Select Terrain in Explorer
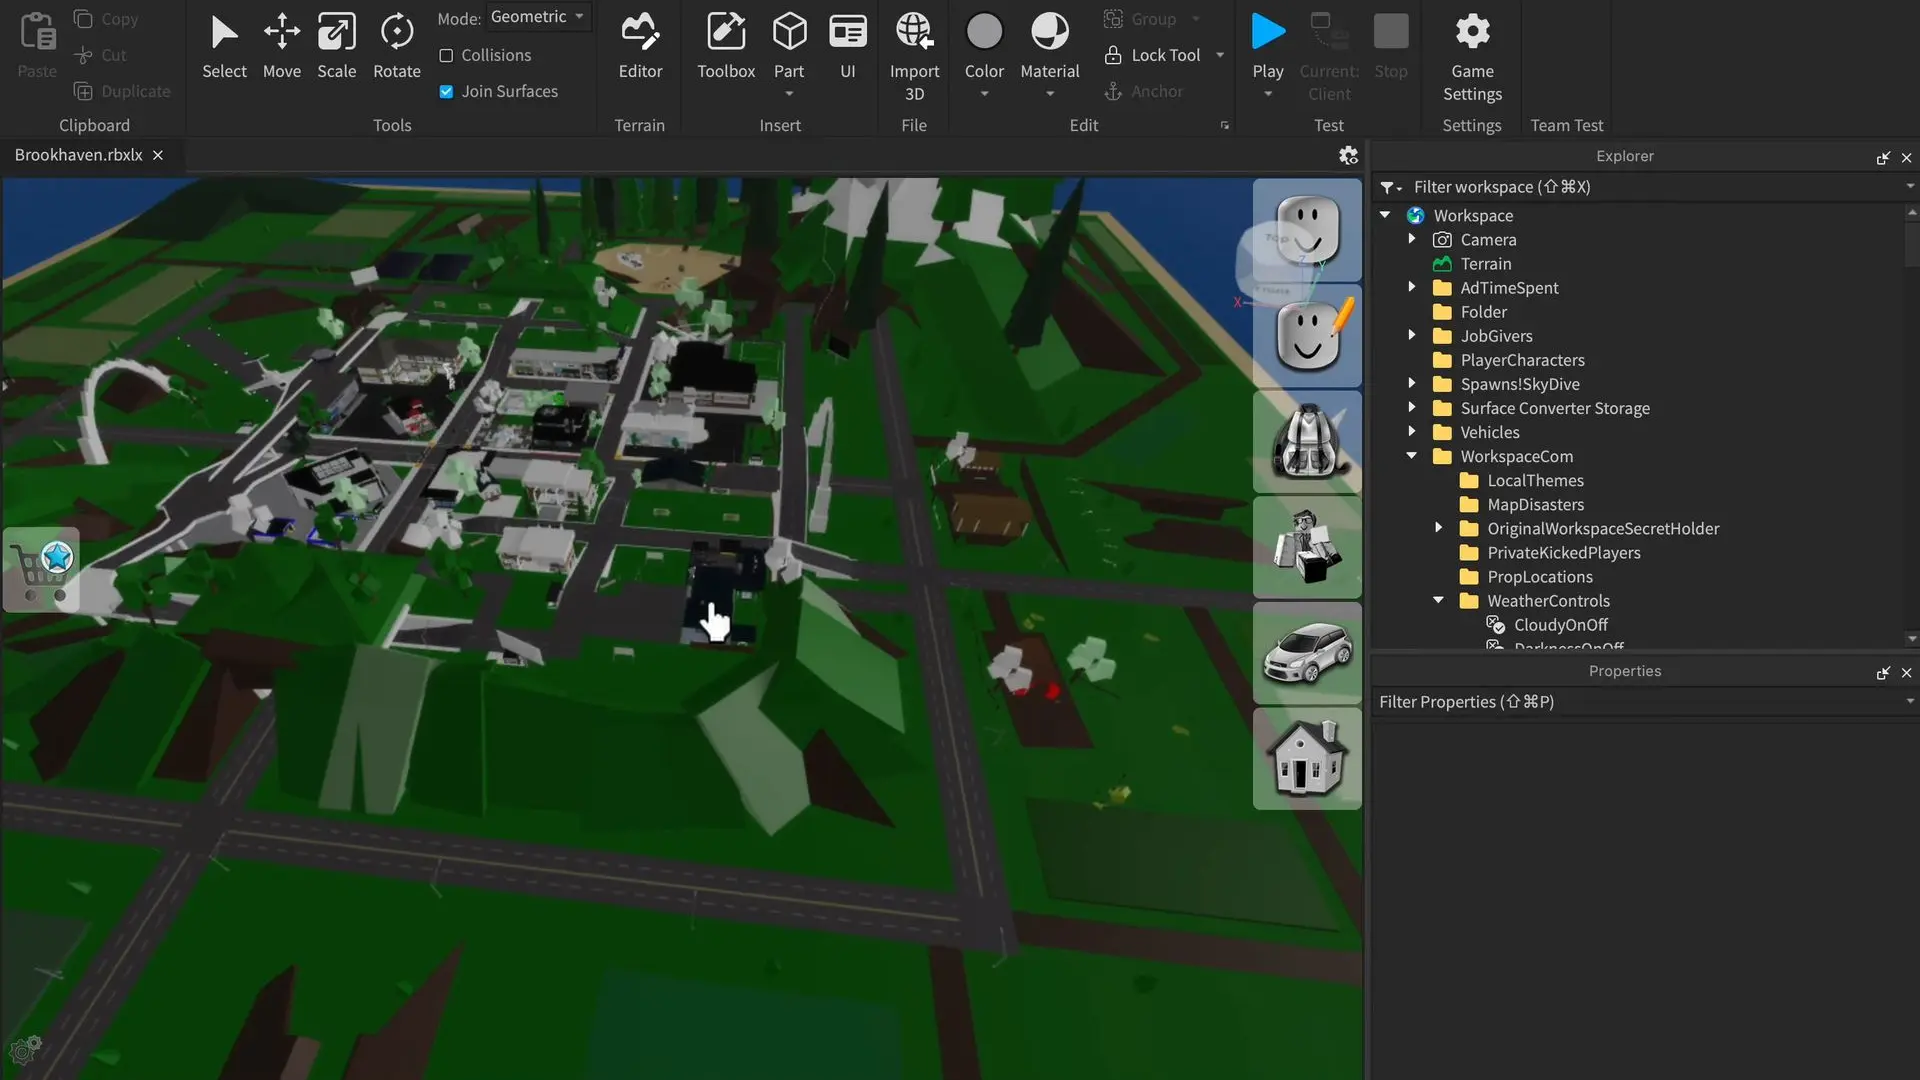The image size is (1920, 1080). click(x=1485, y=264)
